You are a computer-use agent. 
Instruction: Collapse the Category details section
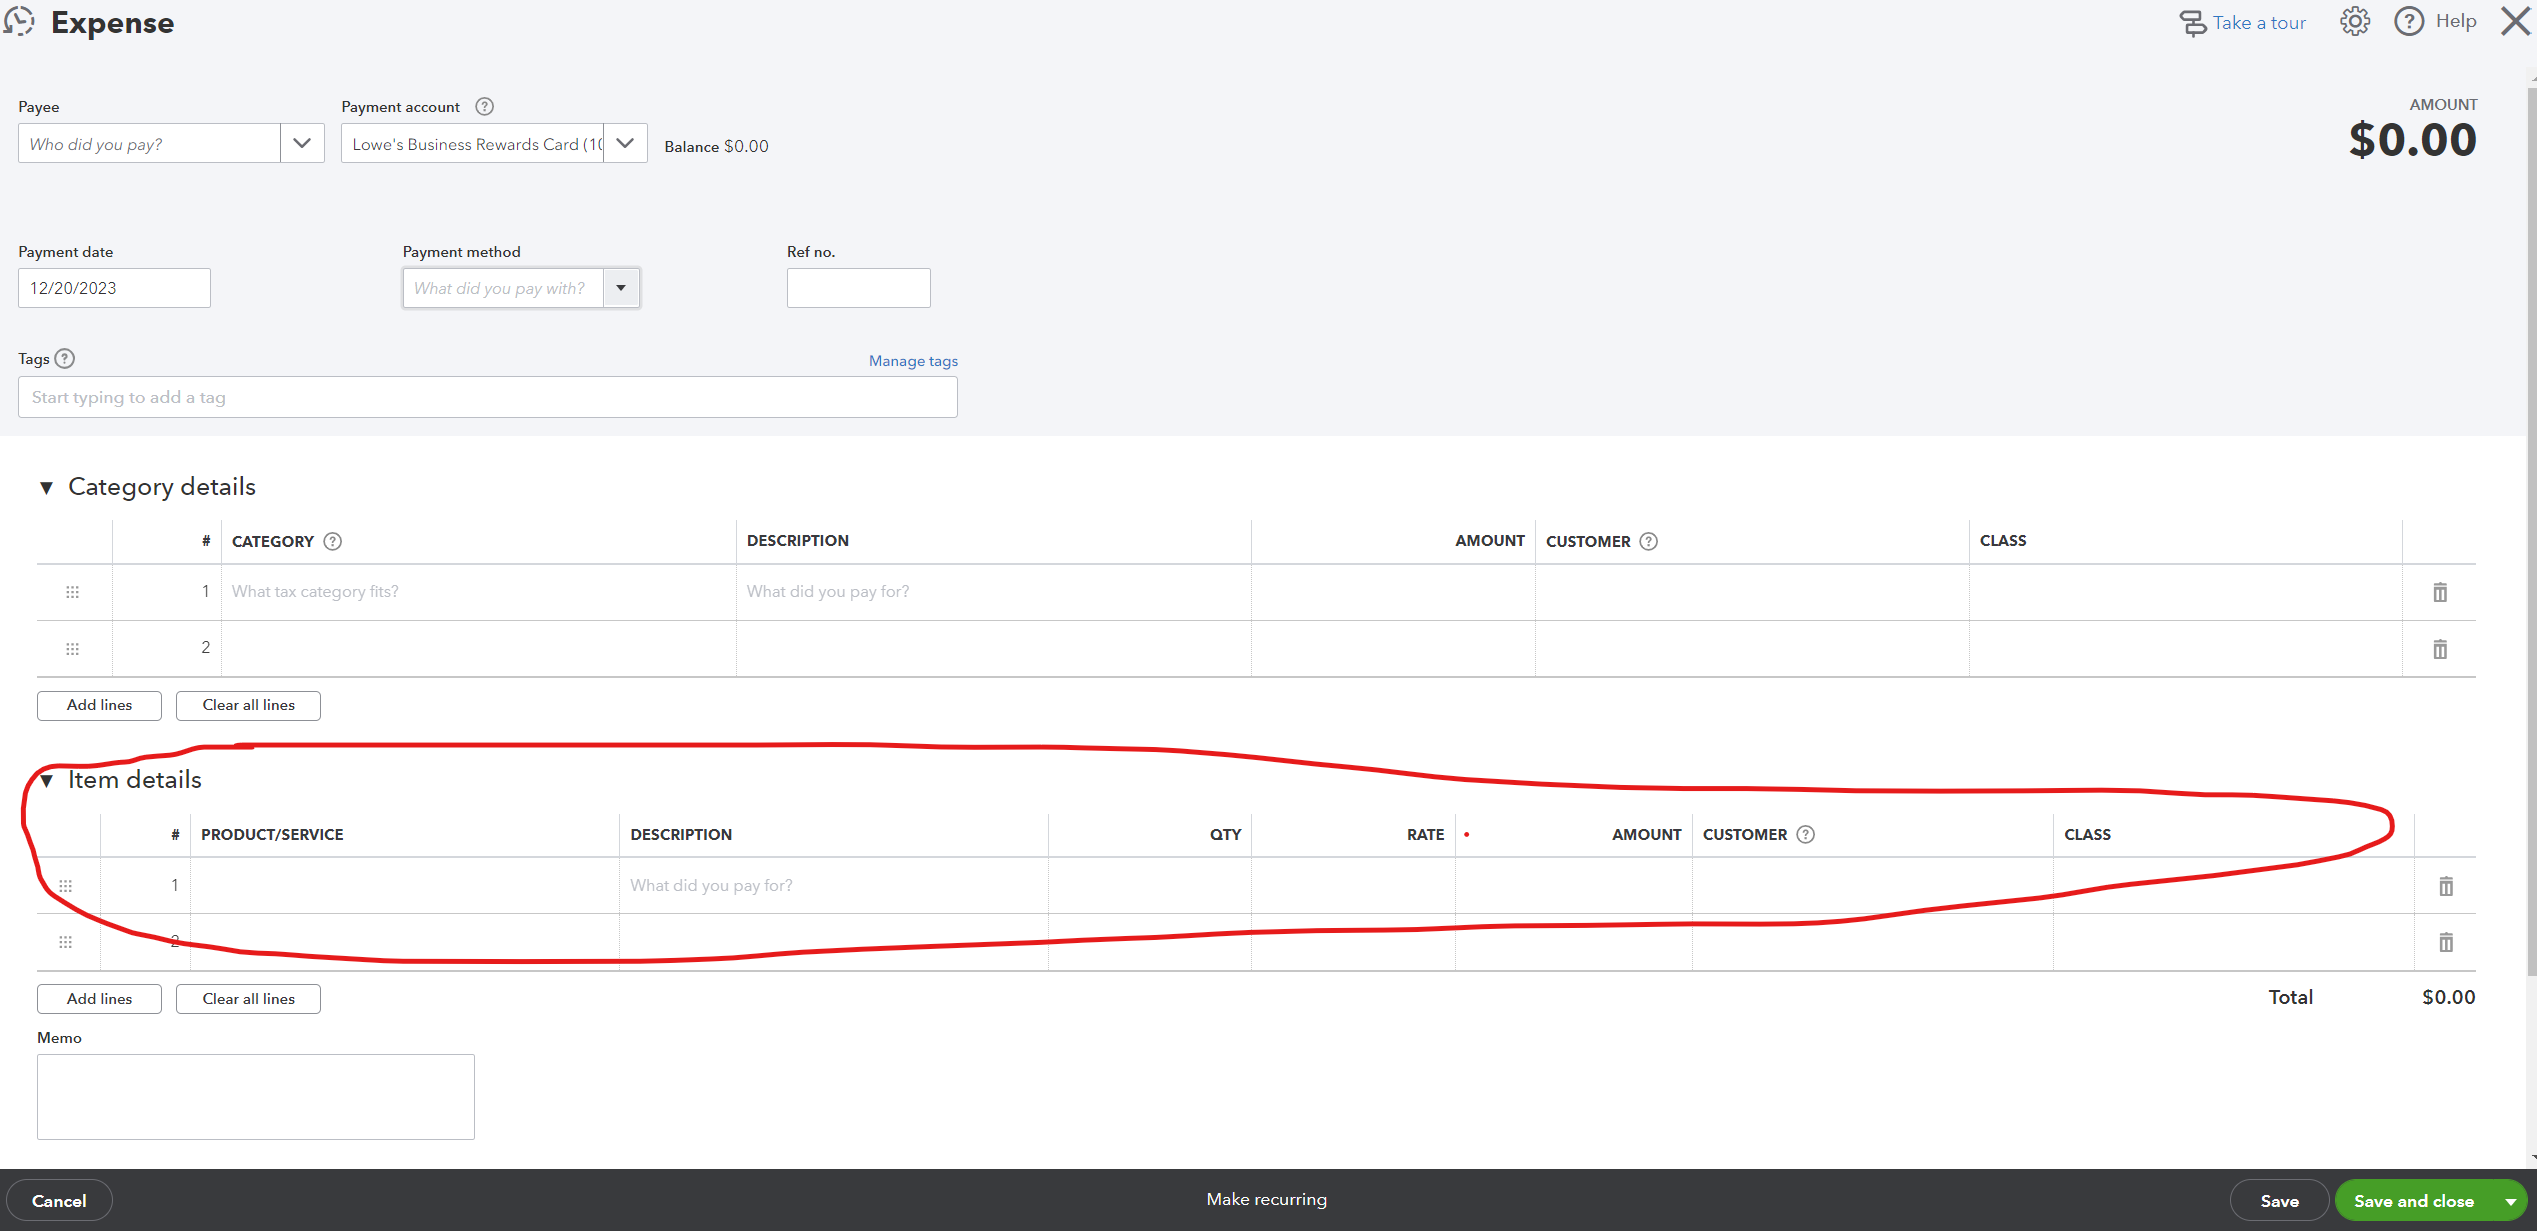(x=46, y=487)
